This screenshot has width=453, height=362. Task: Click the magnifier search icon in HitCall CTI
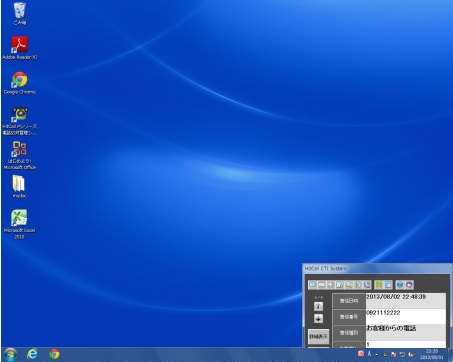coord(349,285)
